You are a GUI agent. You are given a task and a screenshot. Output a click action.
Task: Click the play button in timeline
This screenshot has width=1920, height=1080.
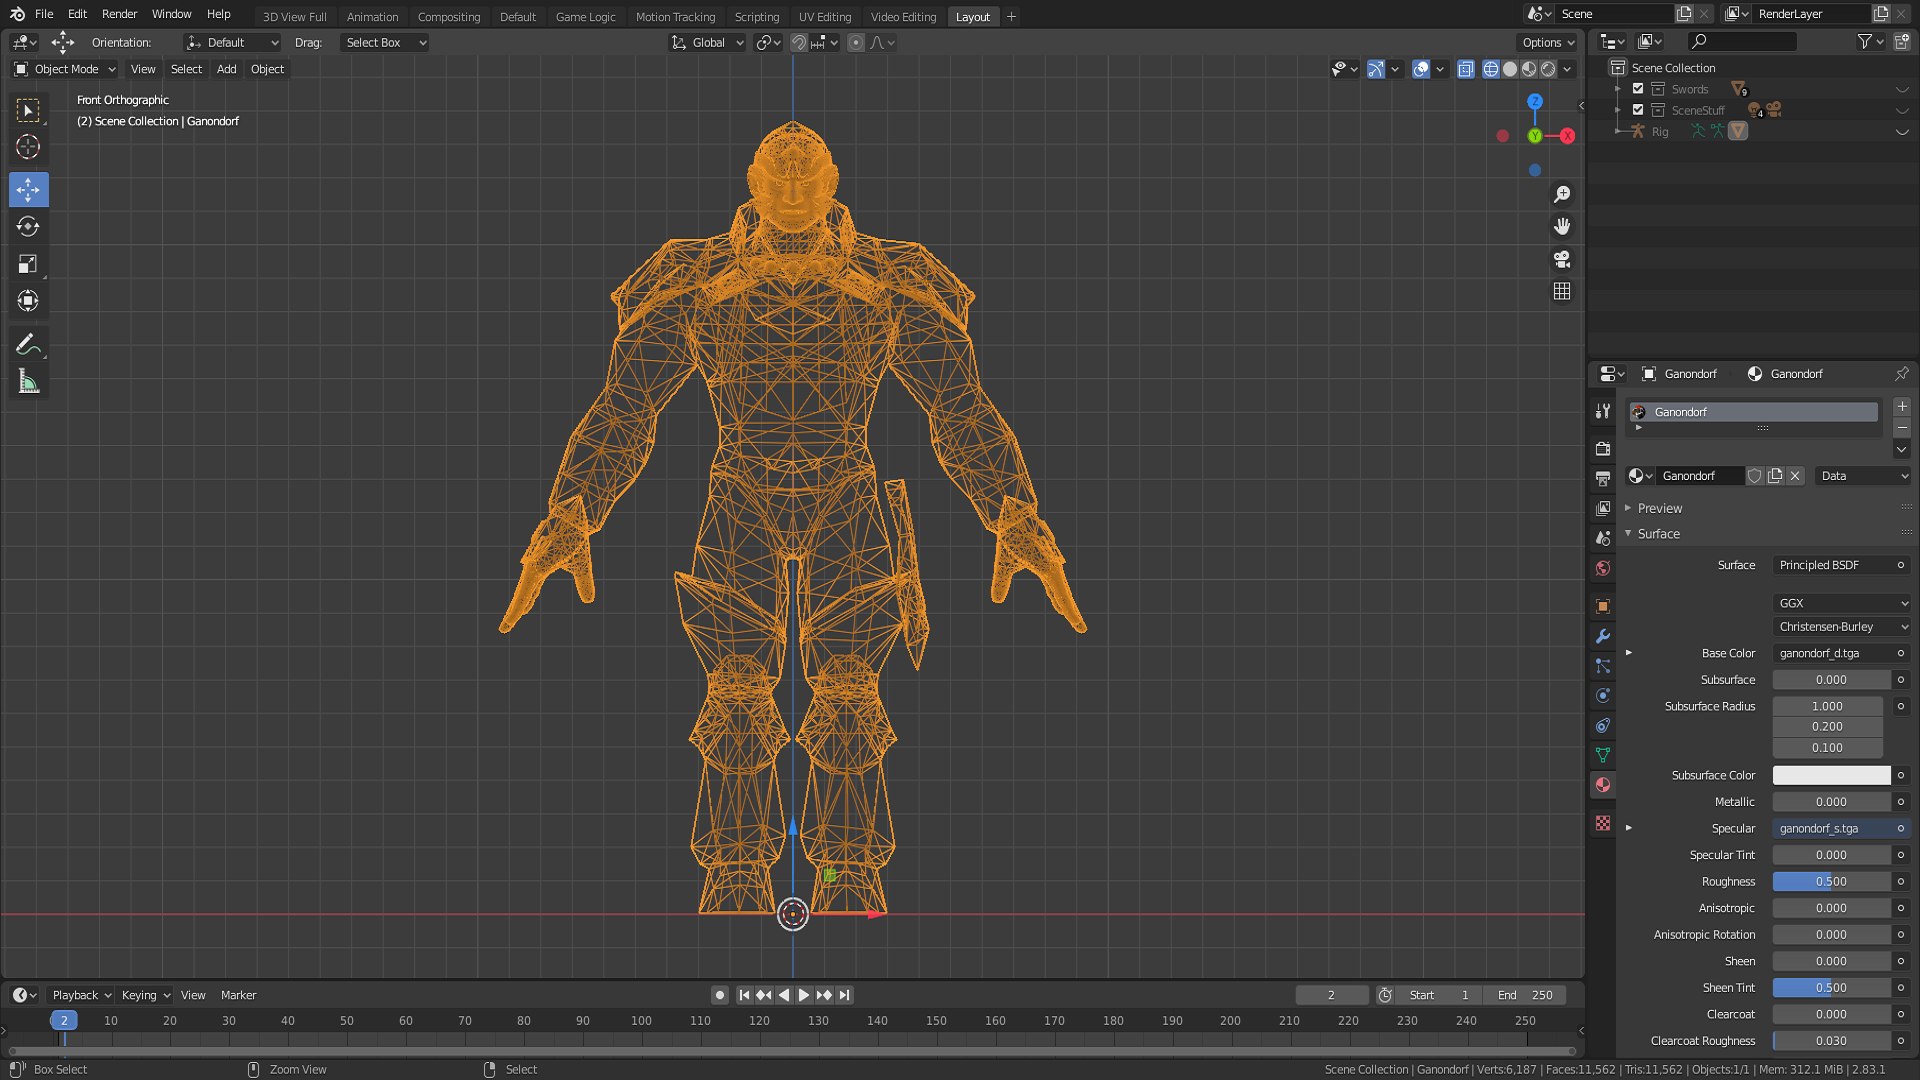pos(802,994)
